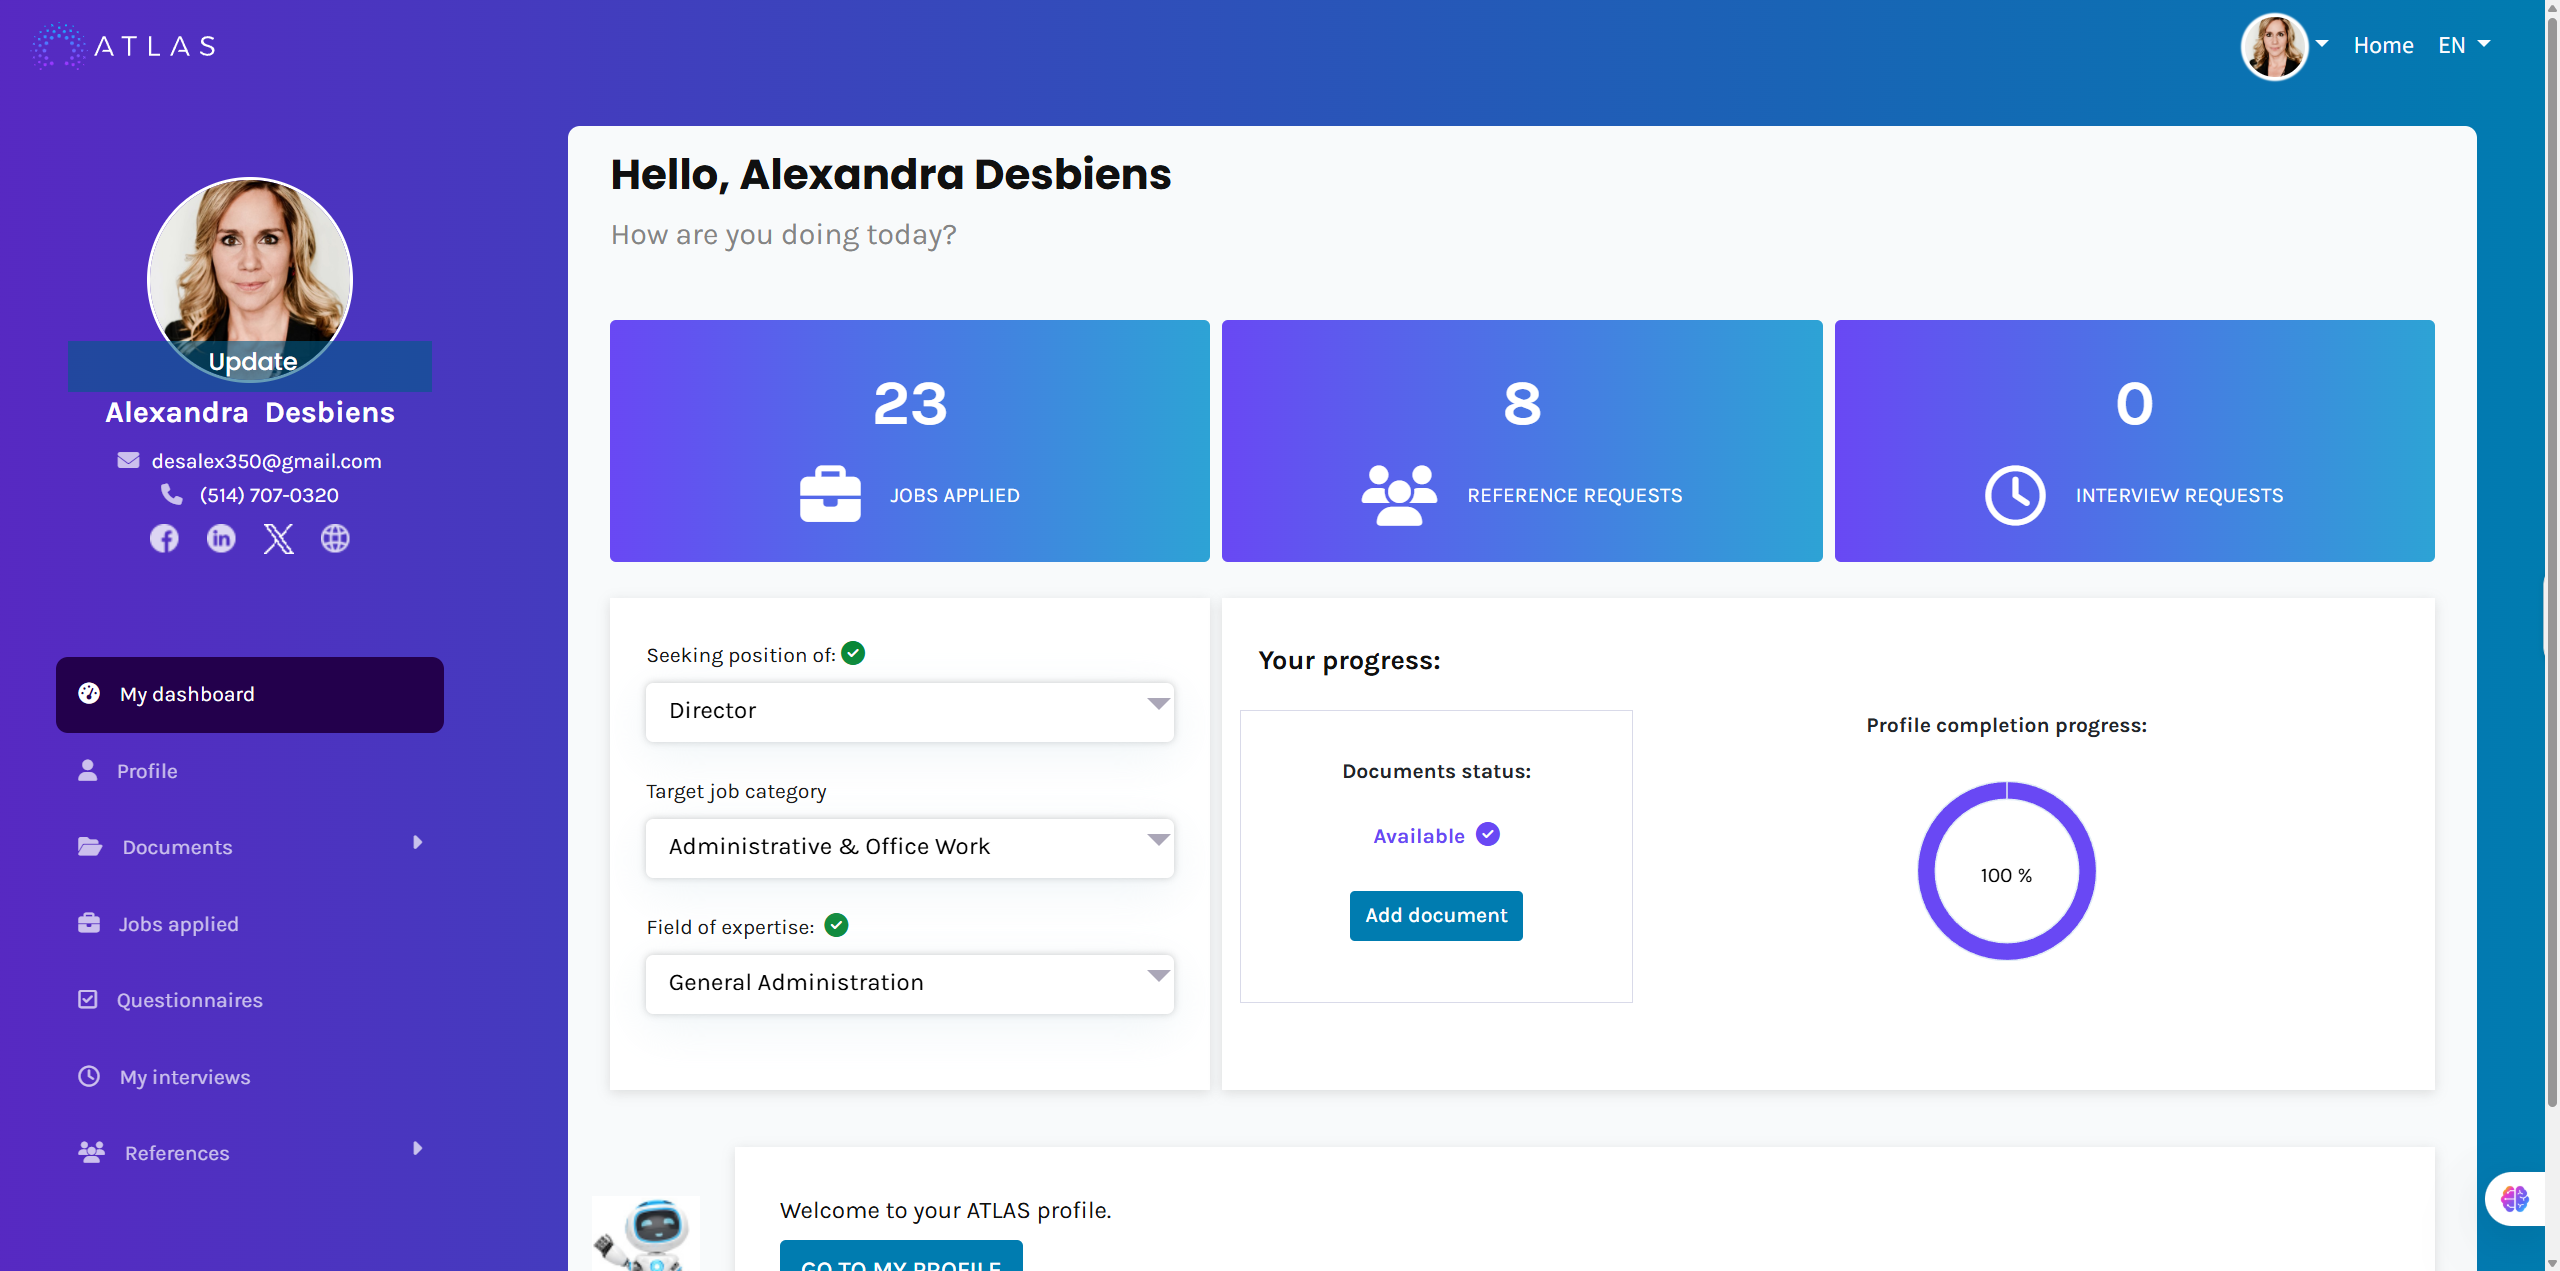Click the website globe icon

(x=335, y=539)
